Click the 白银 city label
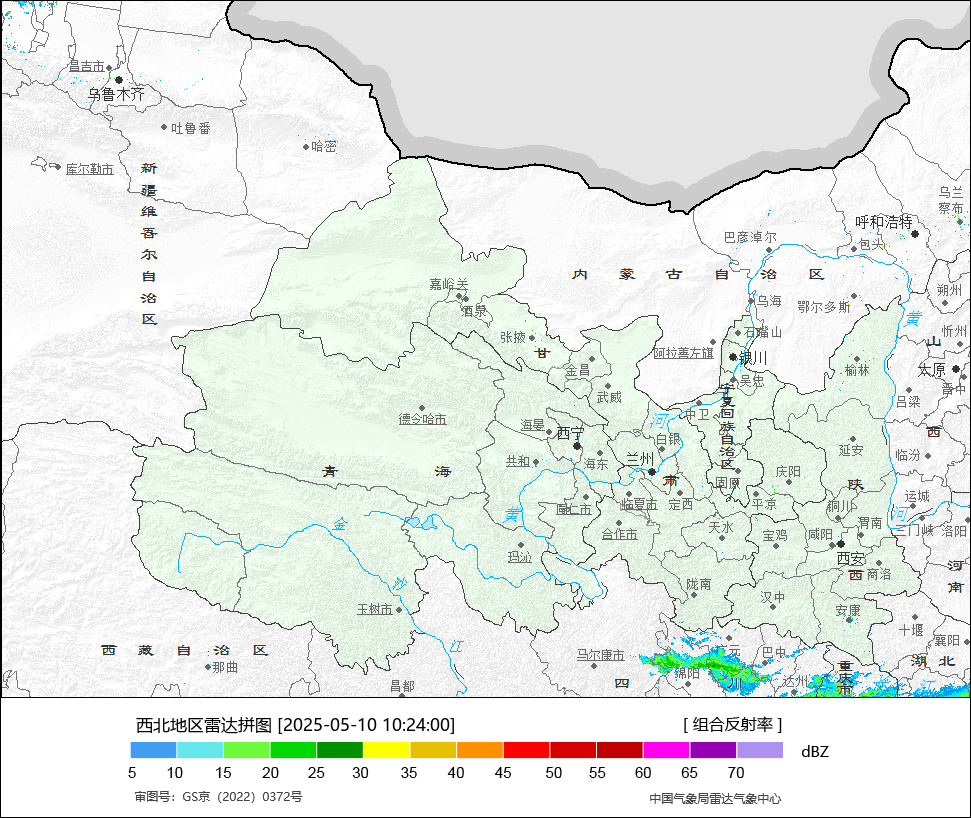 (x=668, y=439)
